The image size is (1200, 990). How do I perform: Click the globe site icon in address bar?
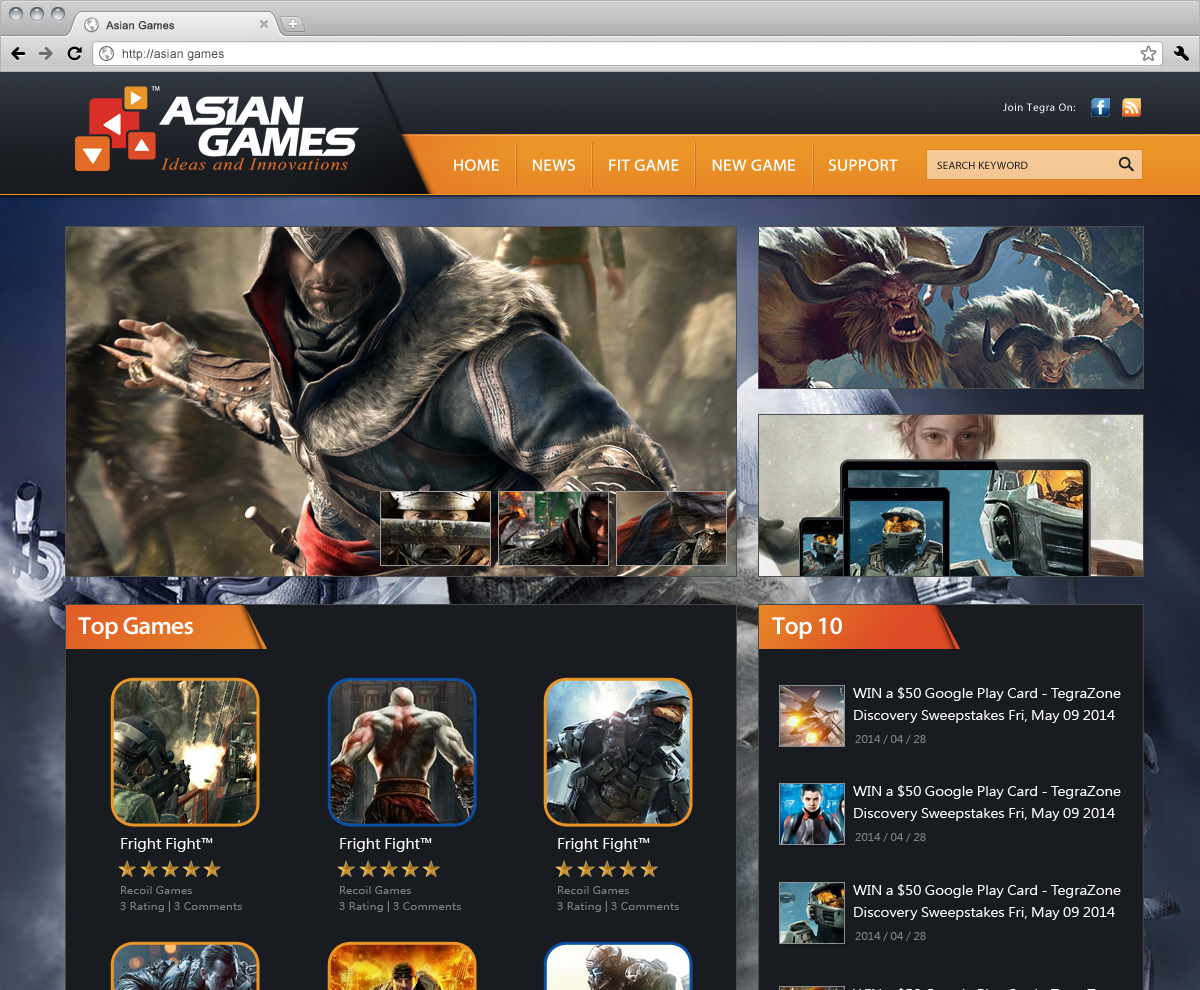coord(107,53)
